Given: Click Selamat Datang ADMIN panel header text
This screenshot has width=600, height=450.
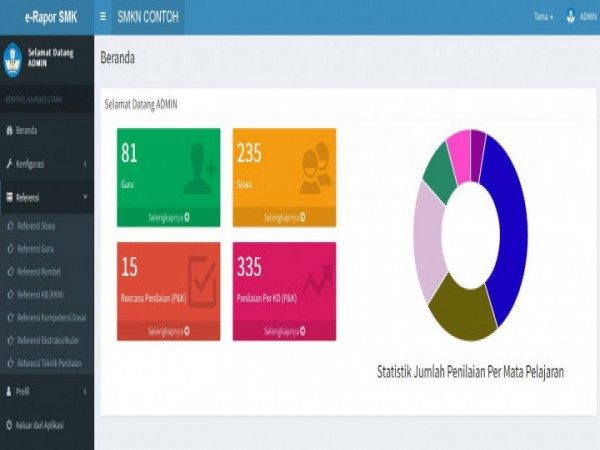Looking at the screenshot, I should click(x=141, y=104).
